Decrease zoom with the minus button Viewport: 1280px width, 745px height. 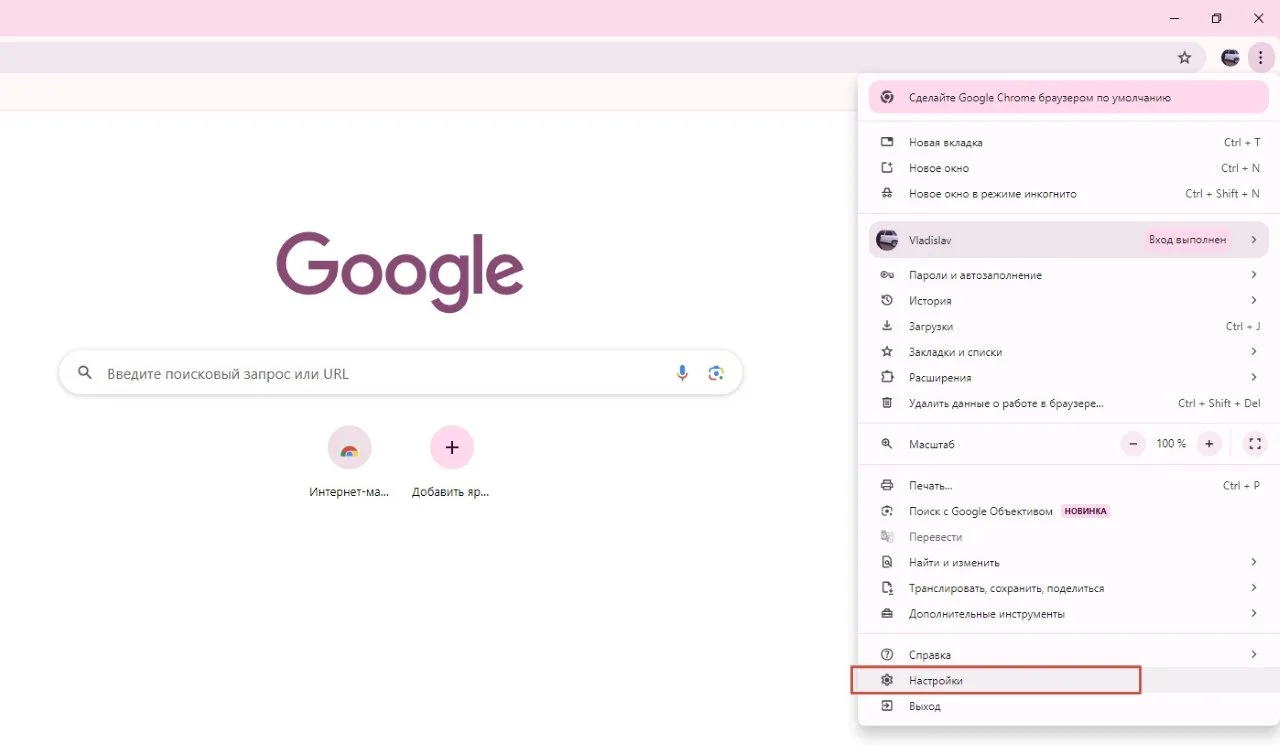click(1133, 444)
